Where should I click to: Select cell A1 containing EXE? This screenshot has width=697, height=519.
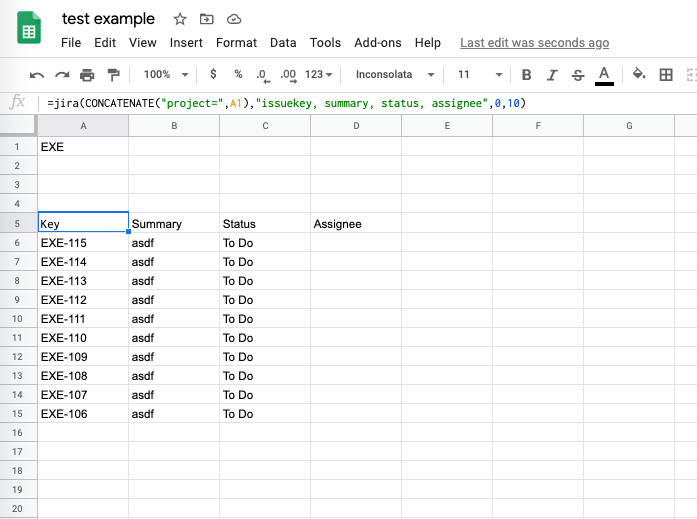pyautogui.click(x=83, y=147)
